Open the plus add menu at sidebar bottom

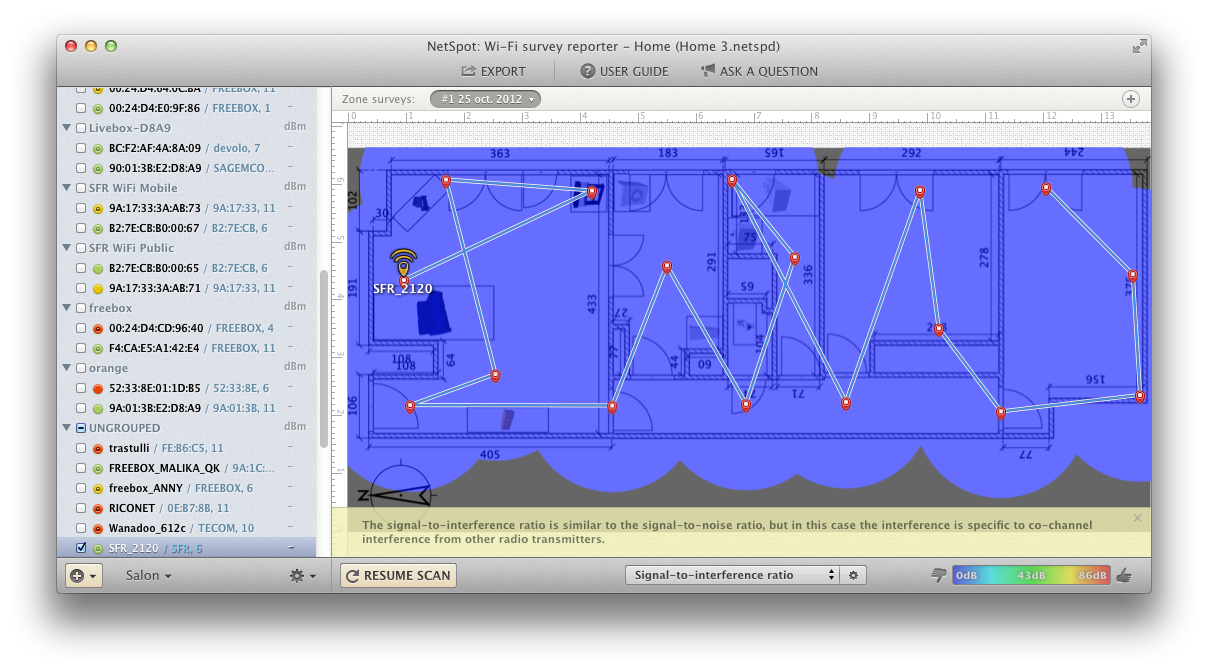pyautogui.click(x=83, y=576)
